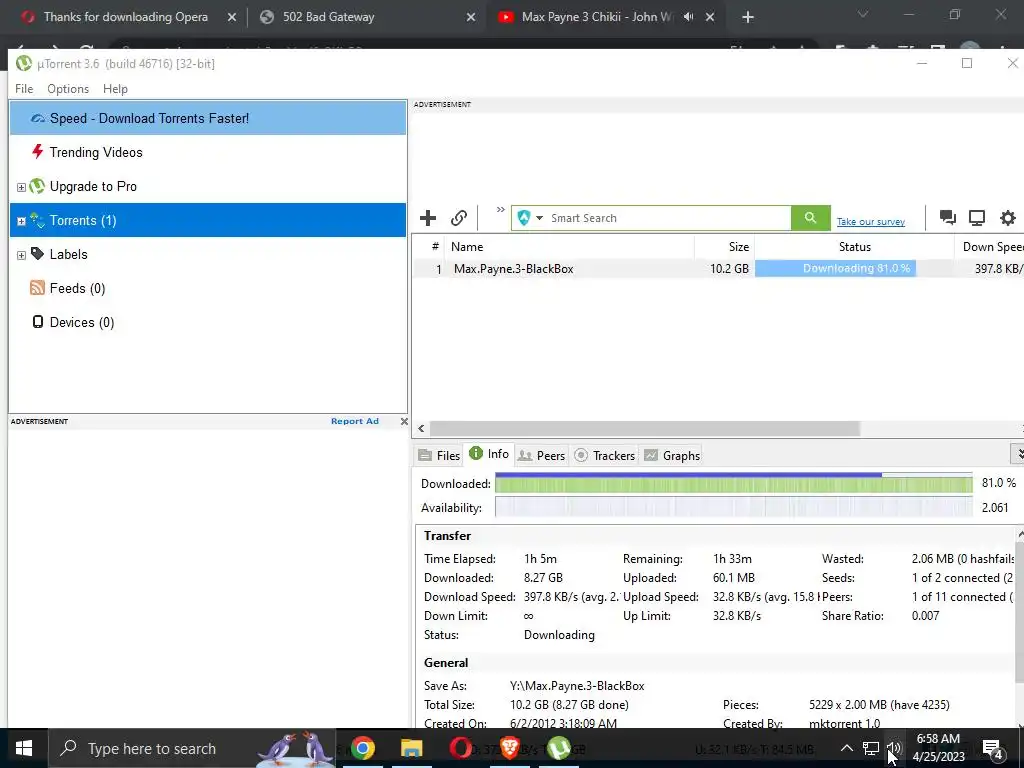Expand the Torrents (1) node

[x=21, y=221]
